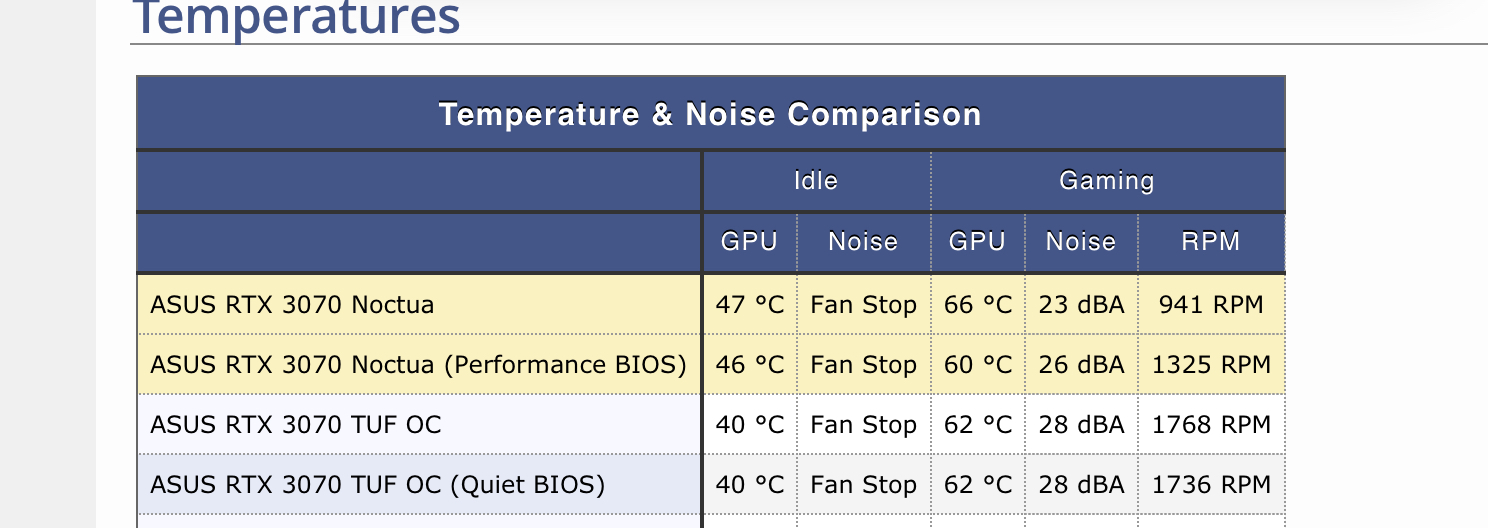Select the ASUS RTX 3070 TUF OC row label
This screenshot has width=1488, height=528.
295,425
